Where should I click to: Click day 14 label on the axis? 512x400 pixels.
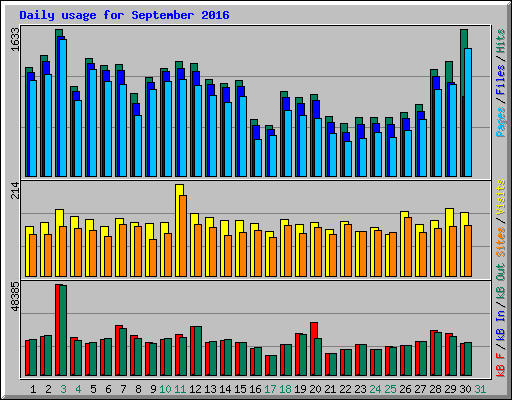point(225,389)
